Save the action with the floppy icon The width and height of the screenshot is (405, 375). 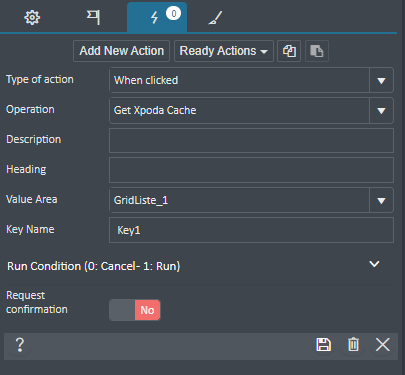[x=323, y=345]
